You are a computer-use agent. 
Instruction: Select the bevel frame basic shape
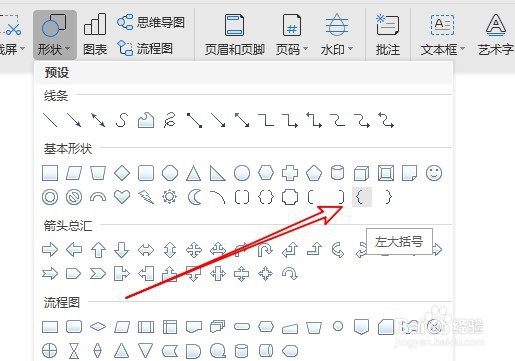[x=386, y=173]
